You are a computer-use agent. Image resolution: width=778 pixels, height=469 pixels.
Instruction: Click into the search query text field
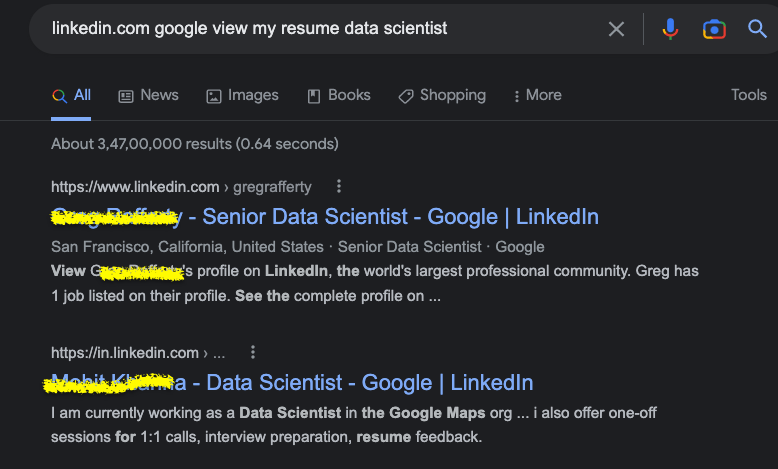pyautogui.click(x=300, y=29)
